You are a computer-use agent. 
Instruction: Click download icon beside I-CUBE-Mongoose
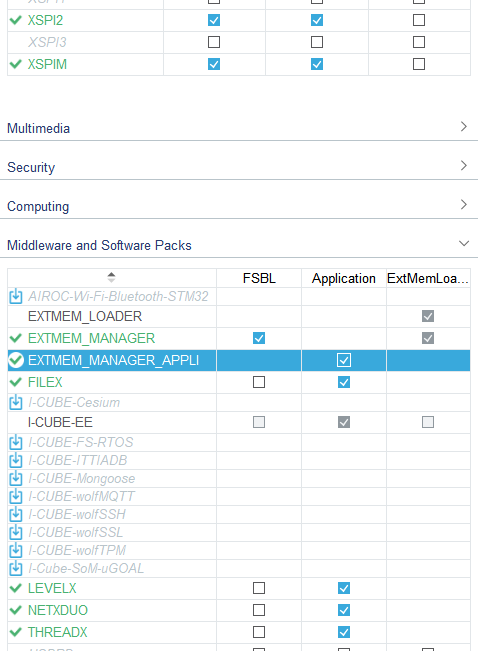16,478
